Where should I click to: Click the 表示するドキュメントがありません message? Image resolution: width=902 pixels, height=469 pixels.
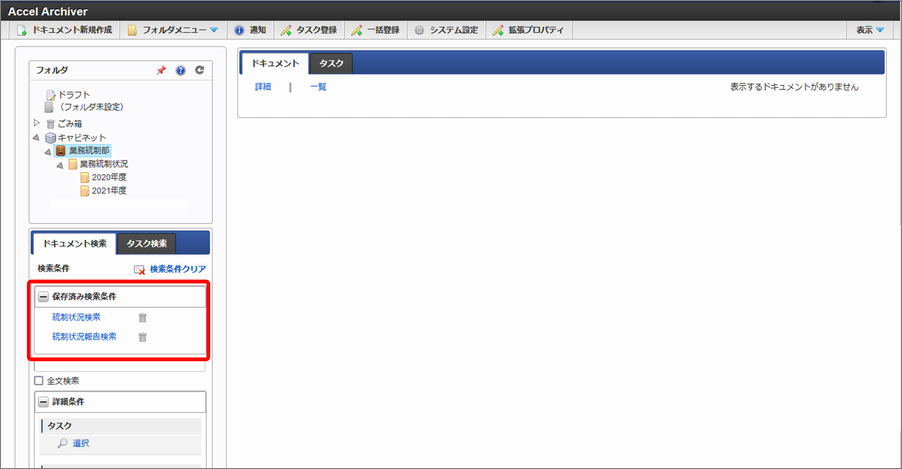(x=794, y=87)
